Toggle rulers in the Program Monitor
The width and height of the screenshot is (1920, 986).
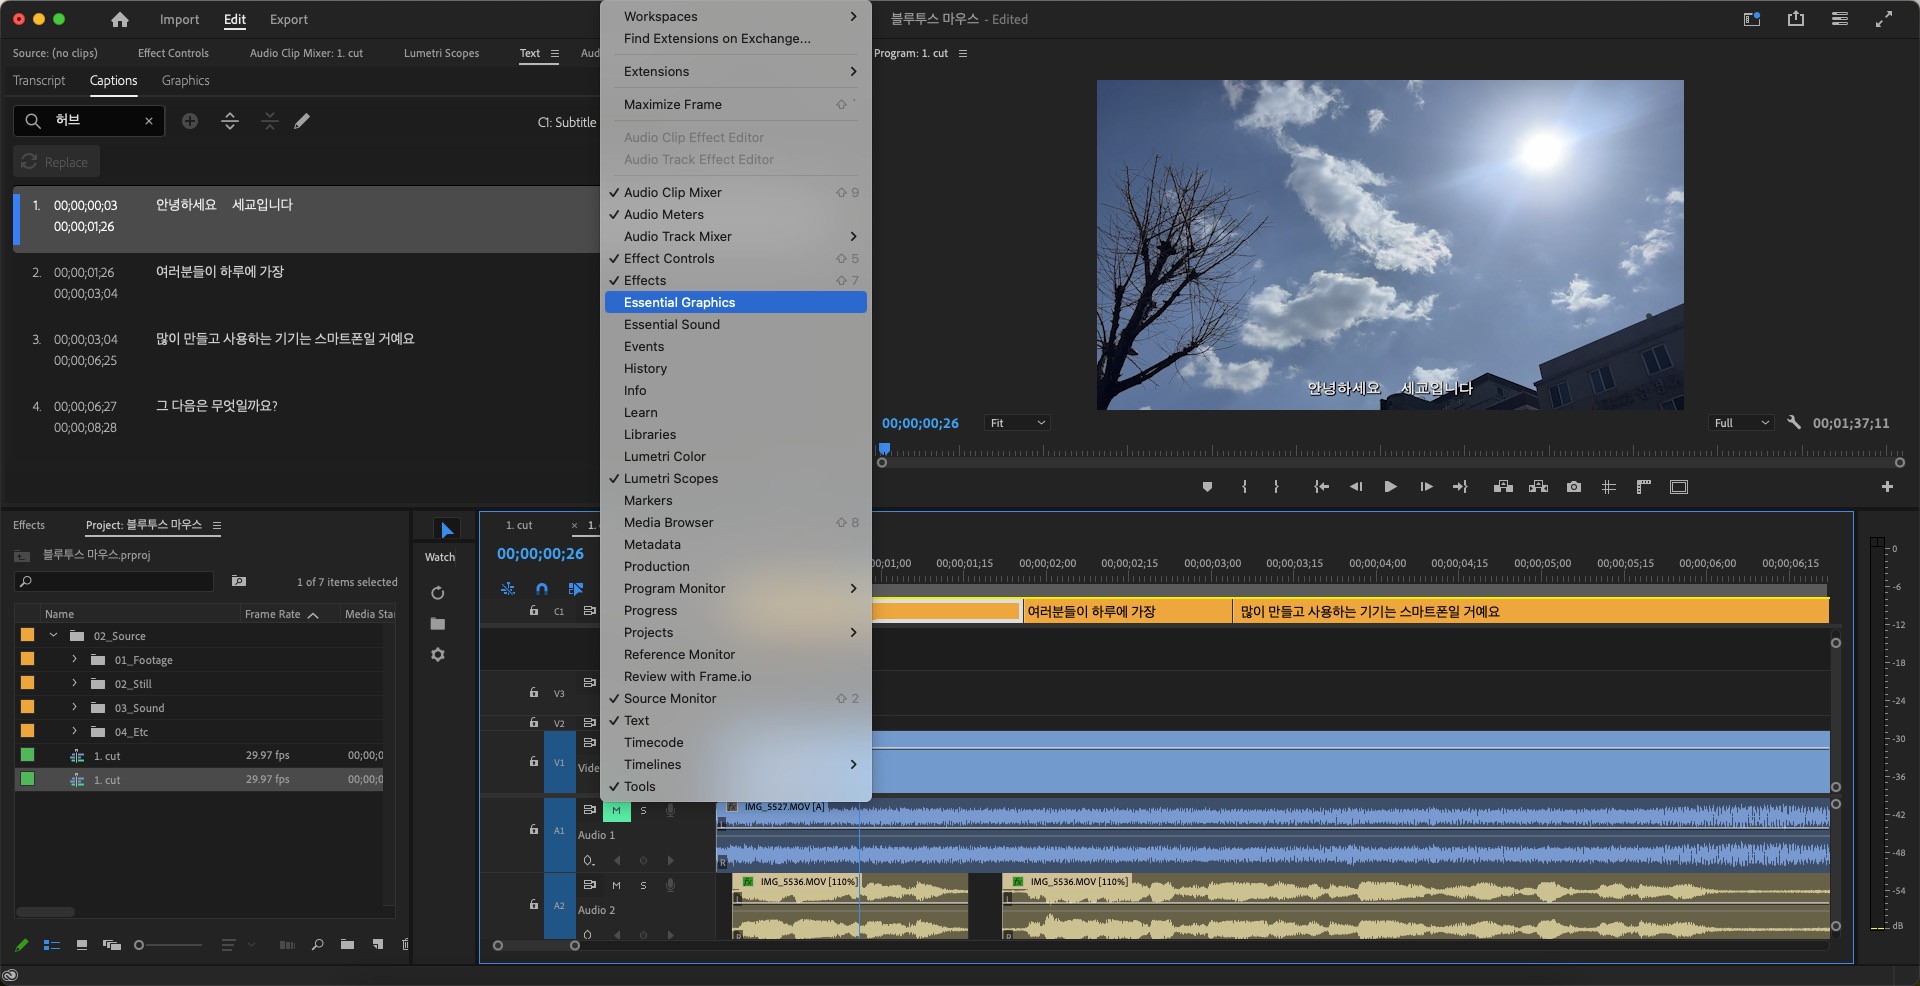click(x=1643, y=487)
